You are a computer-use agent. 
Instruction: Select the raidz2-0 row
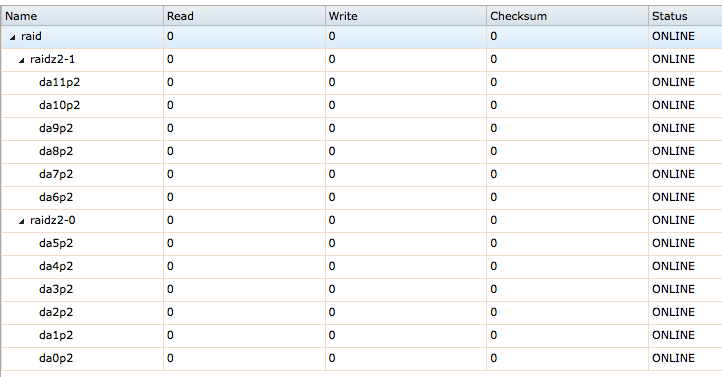pos(361,221)
